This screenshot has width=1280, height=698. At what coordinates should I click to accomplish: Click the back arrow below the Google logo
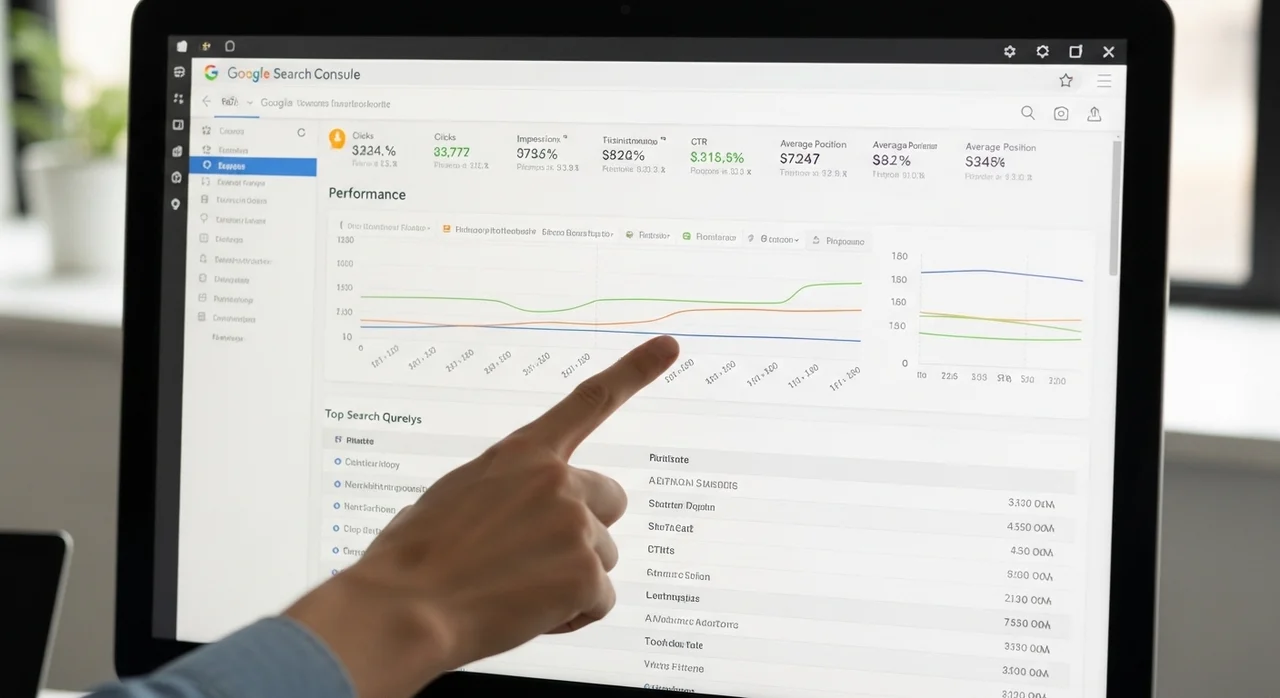[x=207, y=102]
